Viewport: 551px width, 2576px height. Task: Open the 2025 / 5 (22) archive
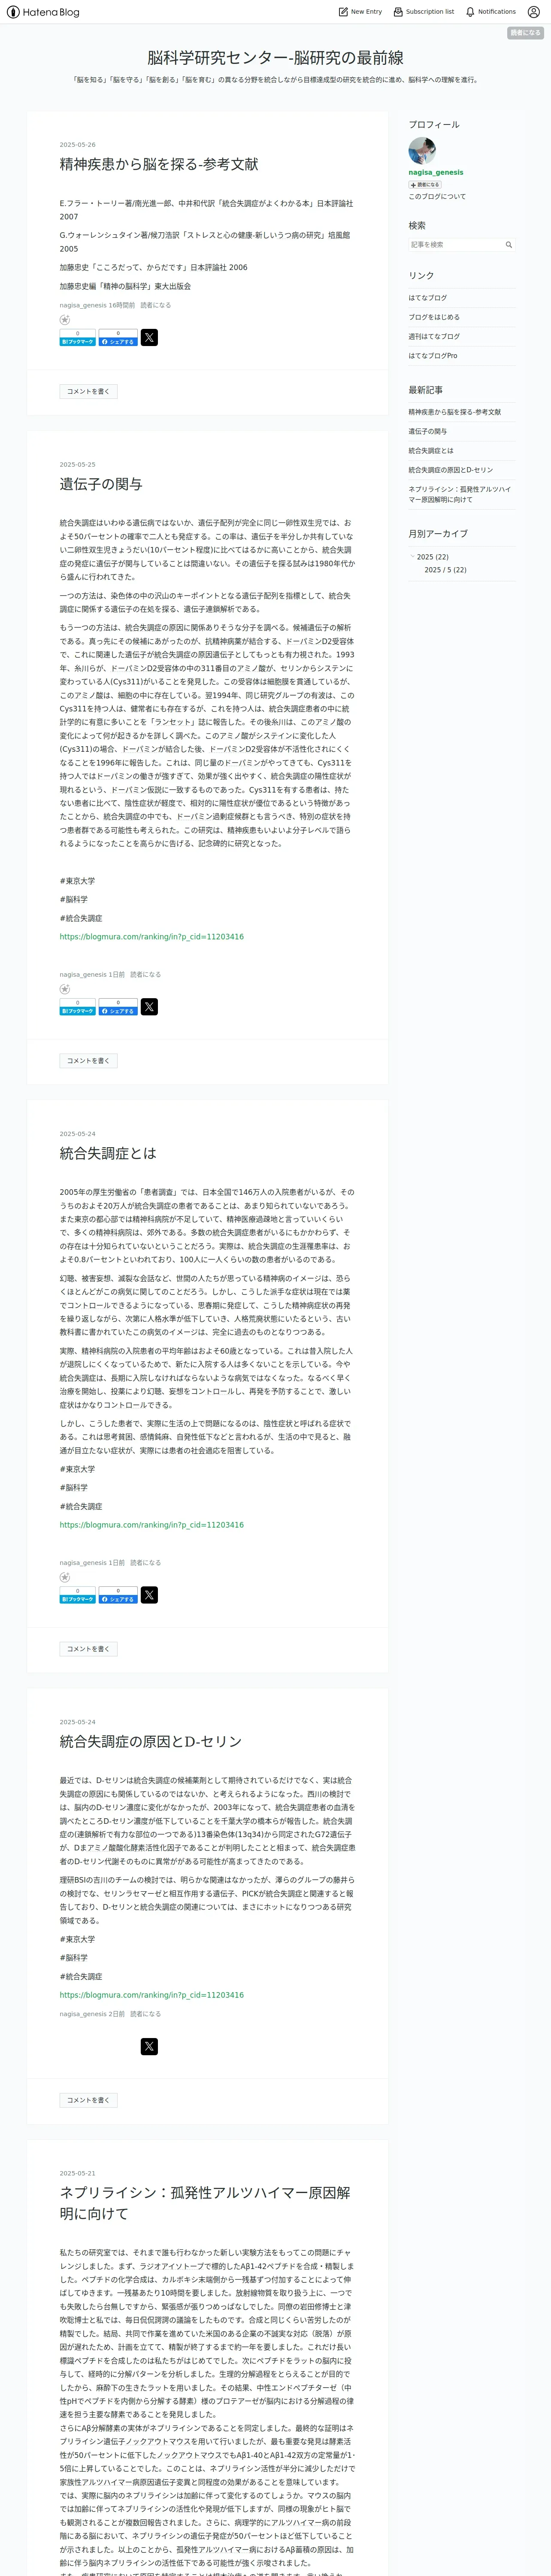(x=445, y=570)
